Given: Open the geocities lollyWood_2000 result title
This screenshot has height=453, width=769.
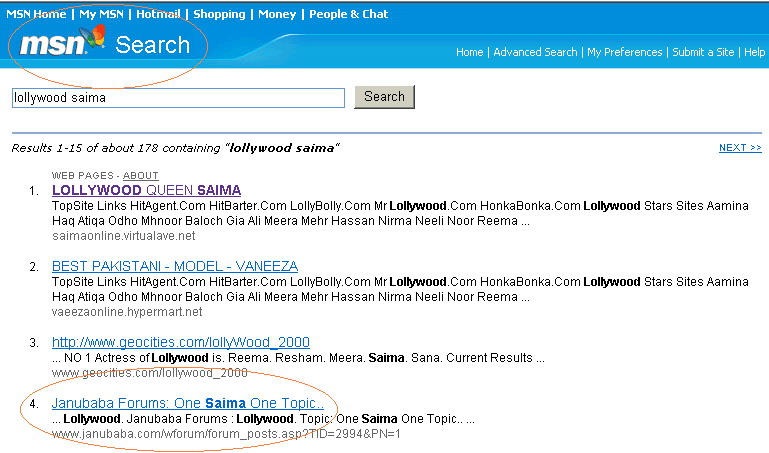Looking at the screenshot, I should point(180,342).
